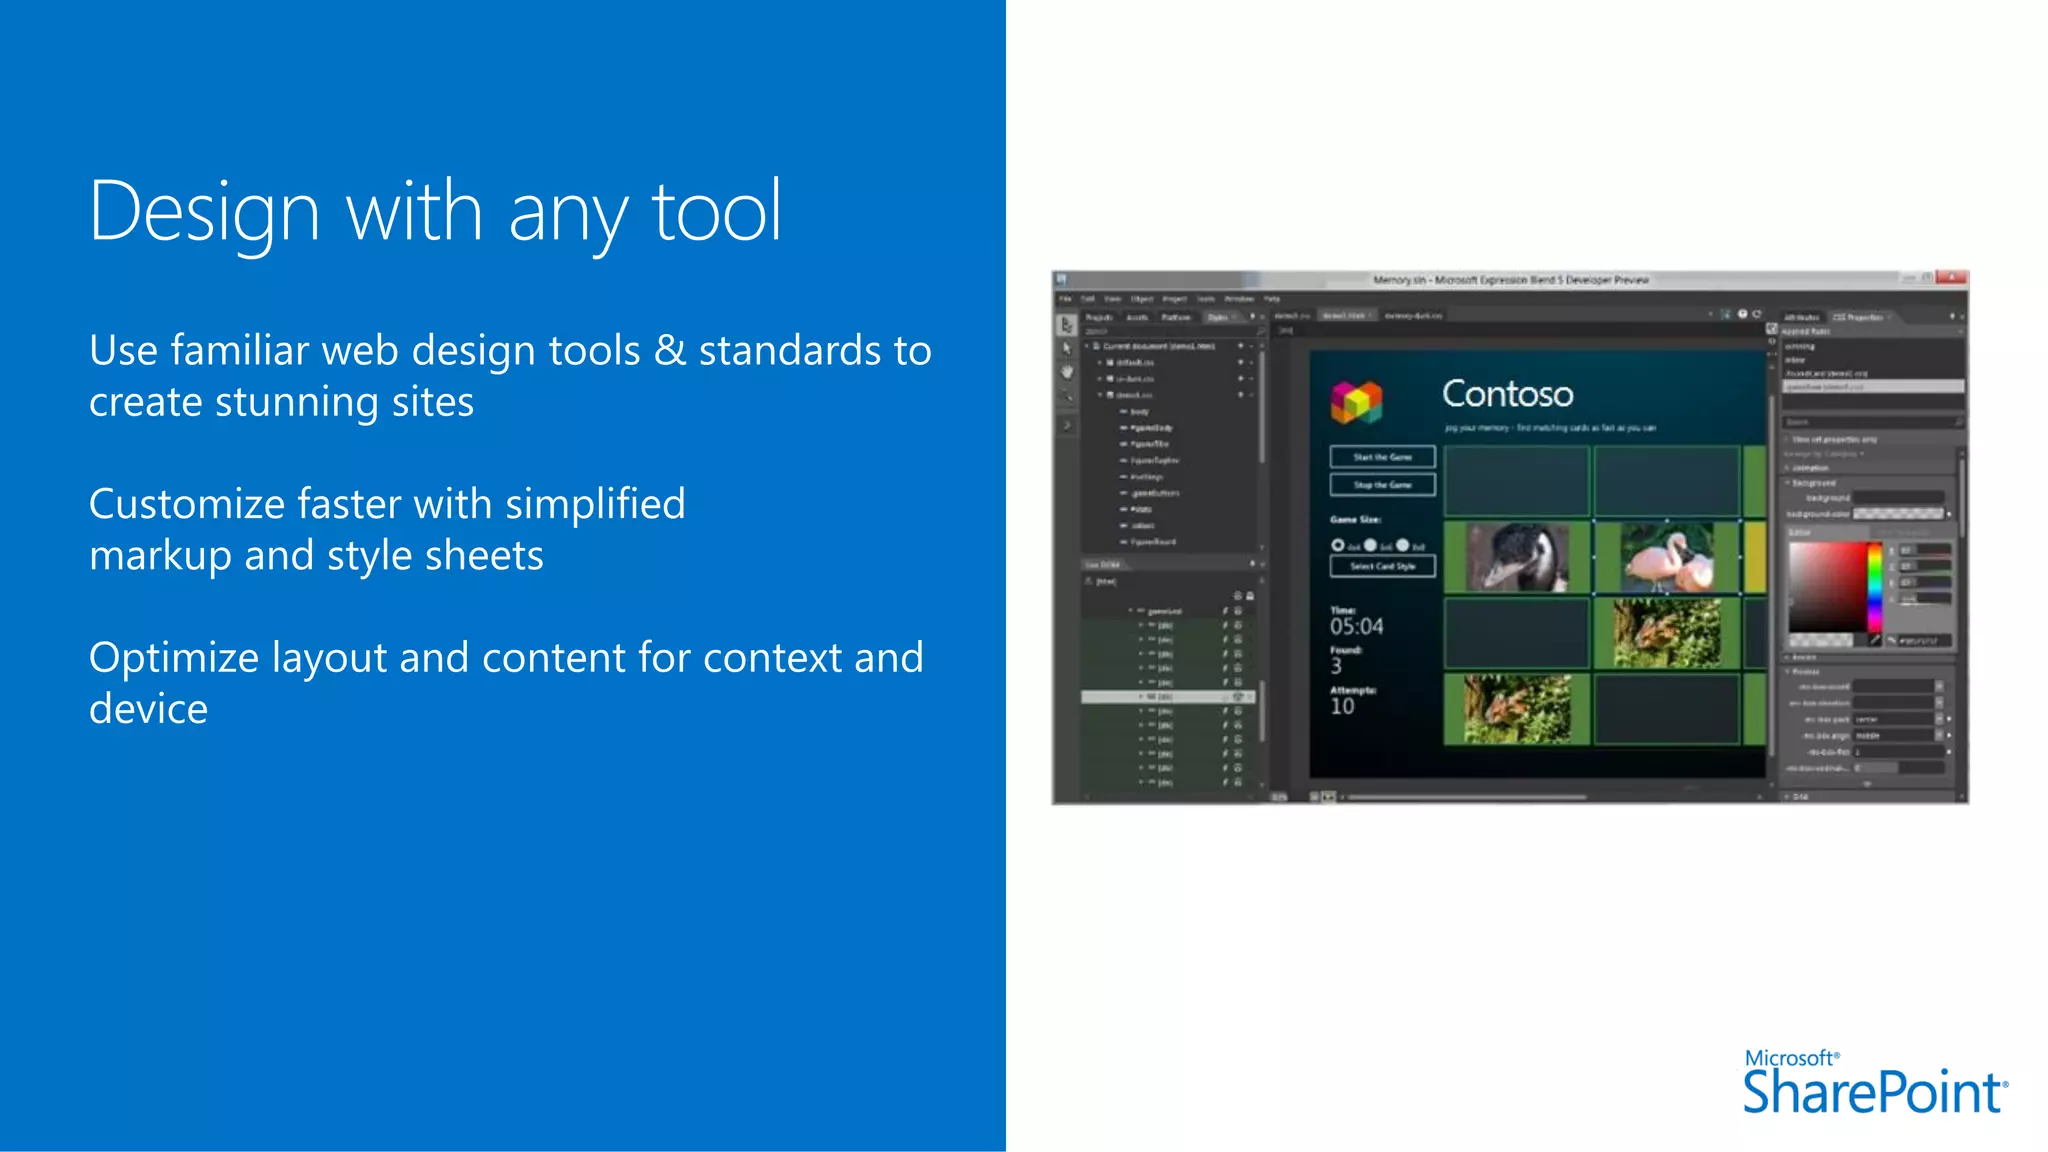The height and width of the screenshot is (1152, 2048).
Task: Select the Selection arrow tool
Action: click(1066, 325)
